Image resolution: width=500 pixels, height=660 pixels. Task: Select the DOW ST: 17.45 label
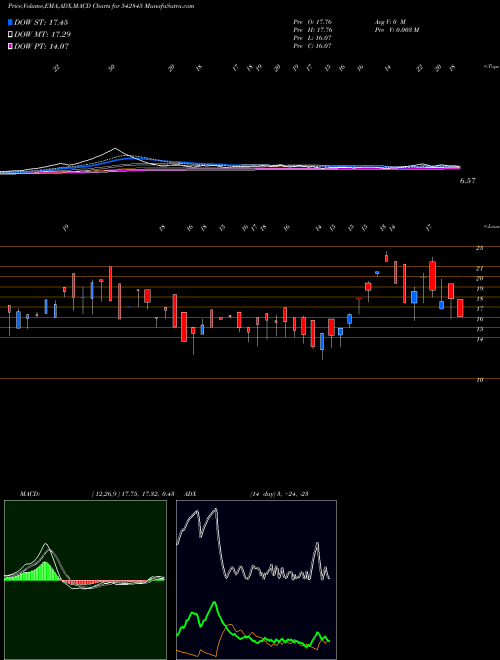(x=41, y=22)
